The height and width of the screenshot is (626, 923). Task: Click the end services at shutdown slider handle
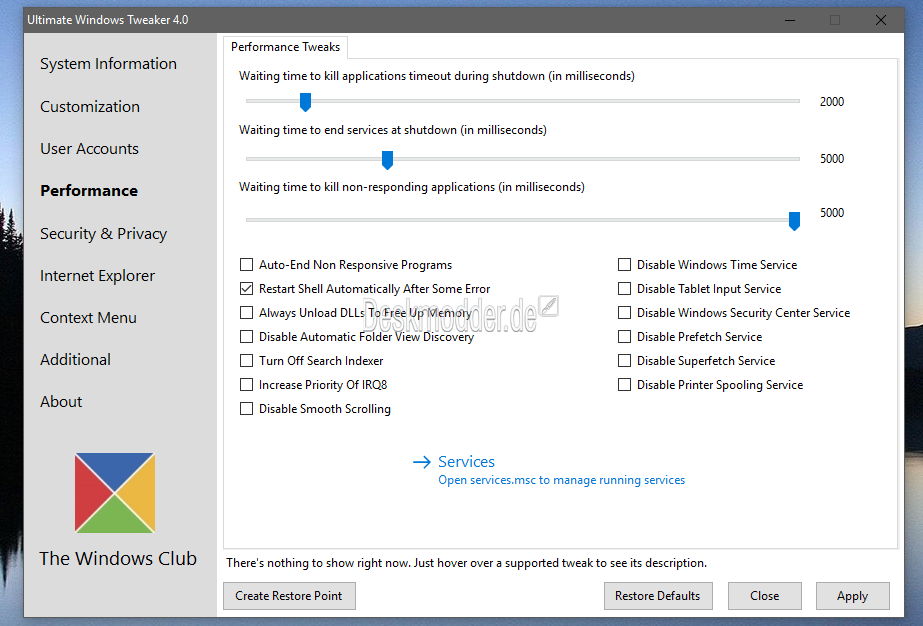(387, 160)
